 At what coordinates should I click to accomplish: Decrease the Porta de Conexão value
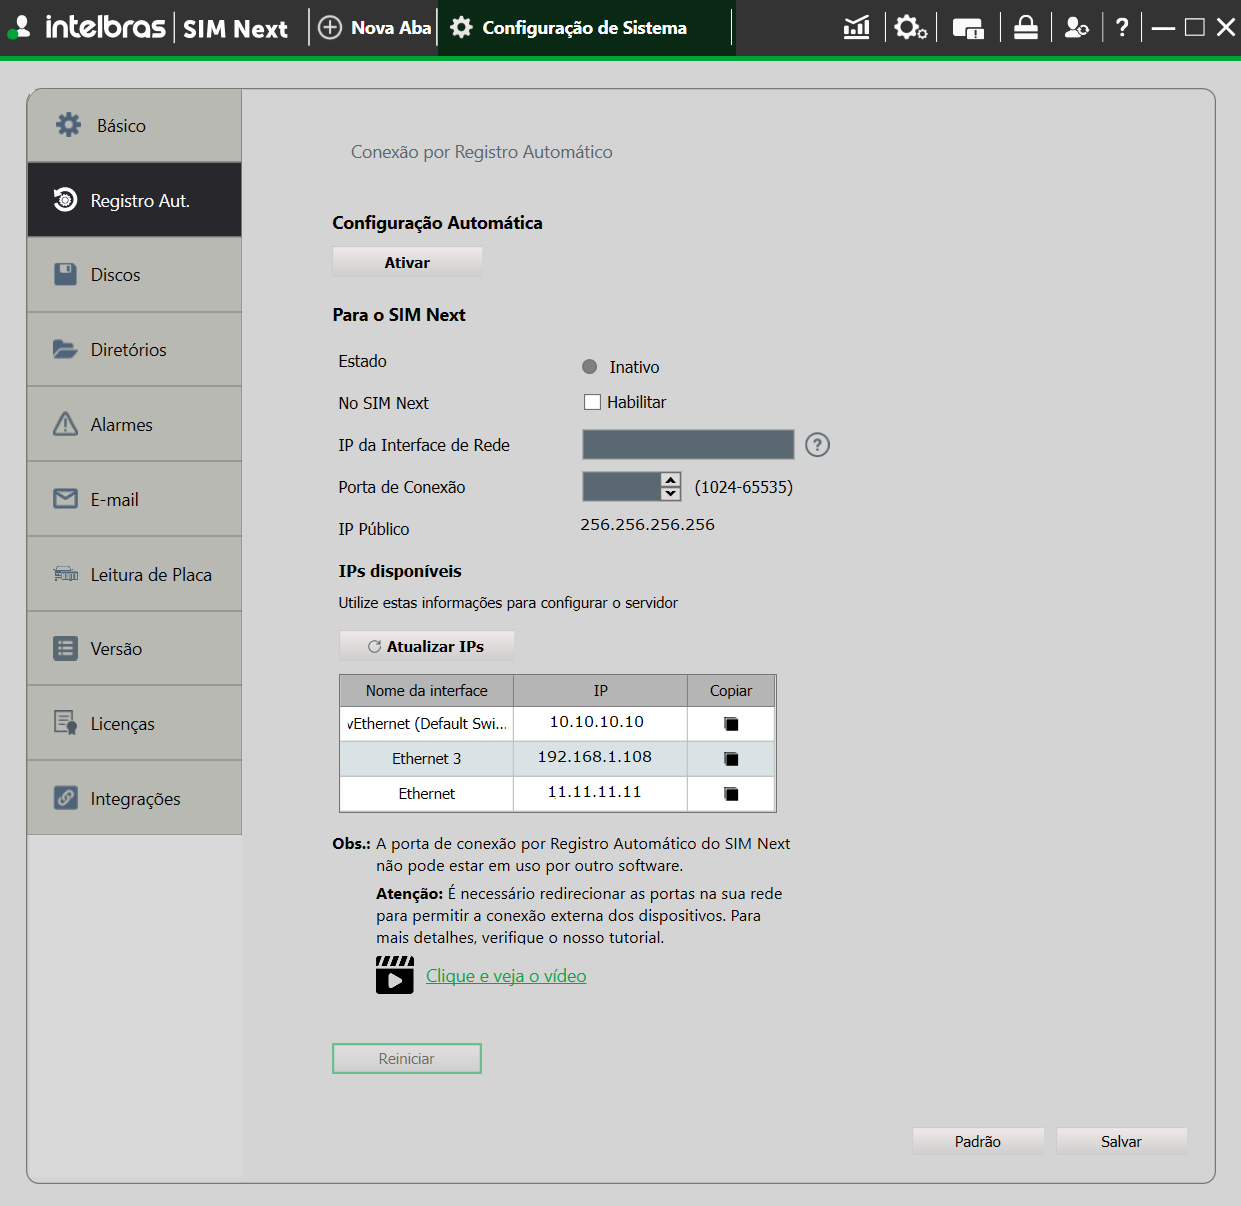671,494
